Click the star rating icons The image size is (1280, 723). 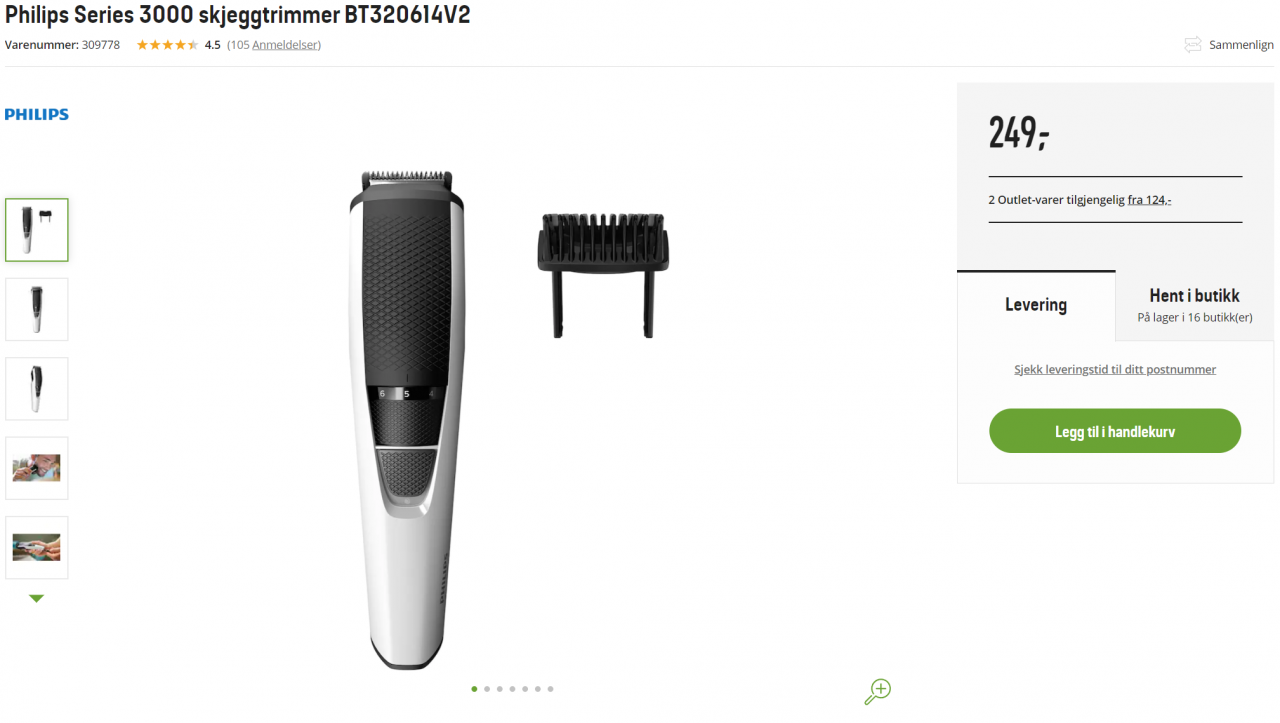click(x=167, y=45)
